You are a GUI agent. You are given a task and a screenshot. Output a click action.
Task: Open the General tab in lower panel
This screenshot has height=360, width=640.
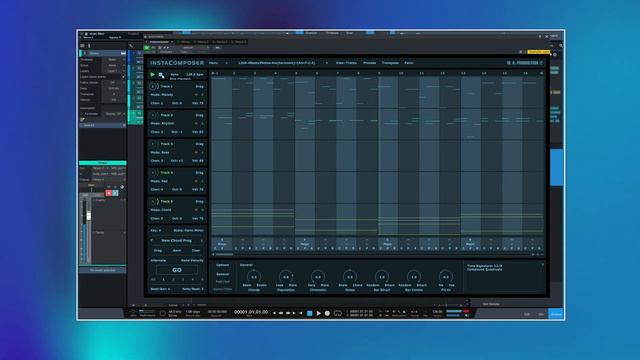222,274
